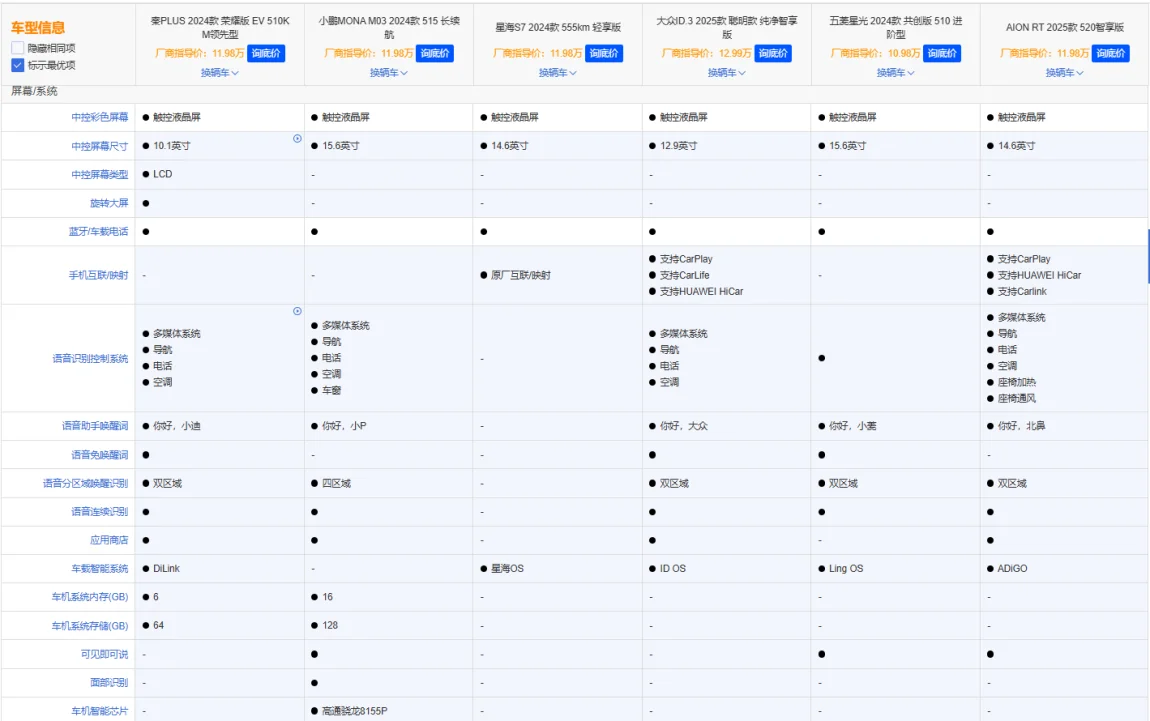The width and height of the screenshot is (1150, 721).
Task: Click 询底价 for AION RT 2025款
Action: [1111, 54]
